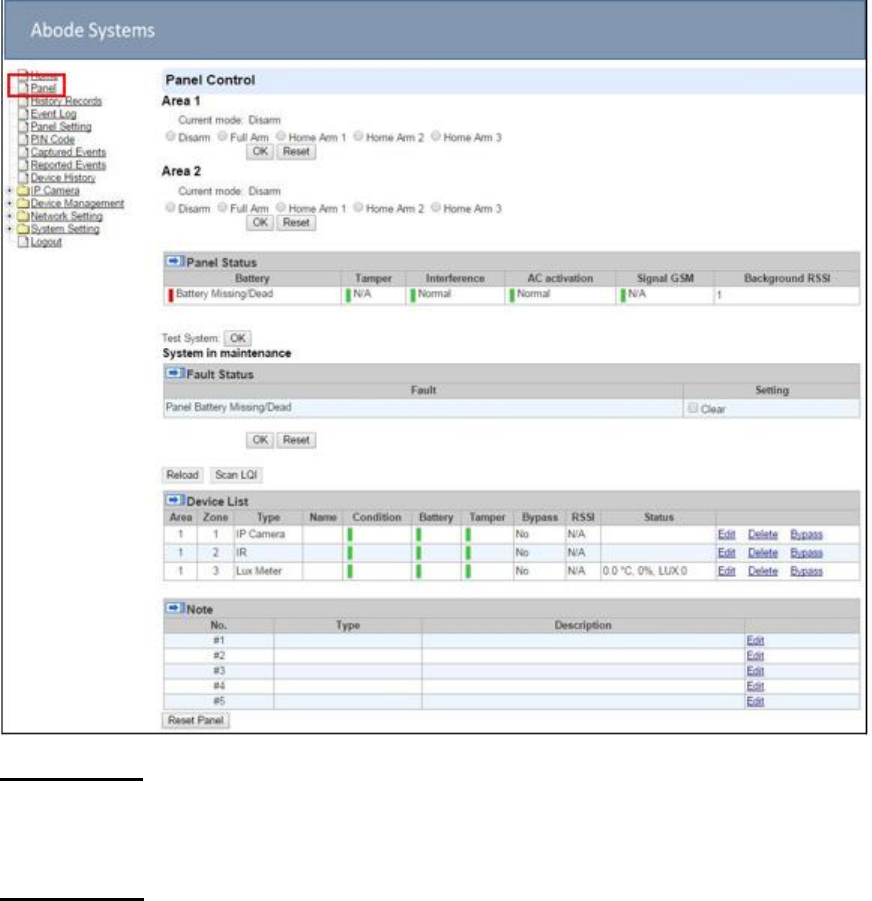The width and height of the screenshot is (872, 901).
Task: Open Captured Events page
Action: 68,152
